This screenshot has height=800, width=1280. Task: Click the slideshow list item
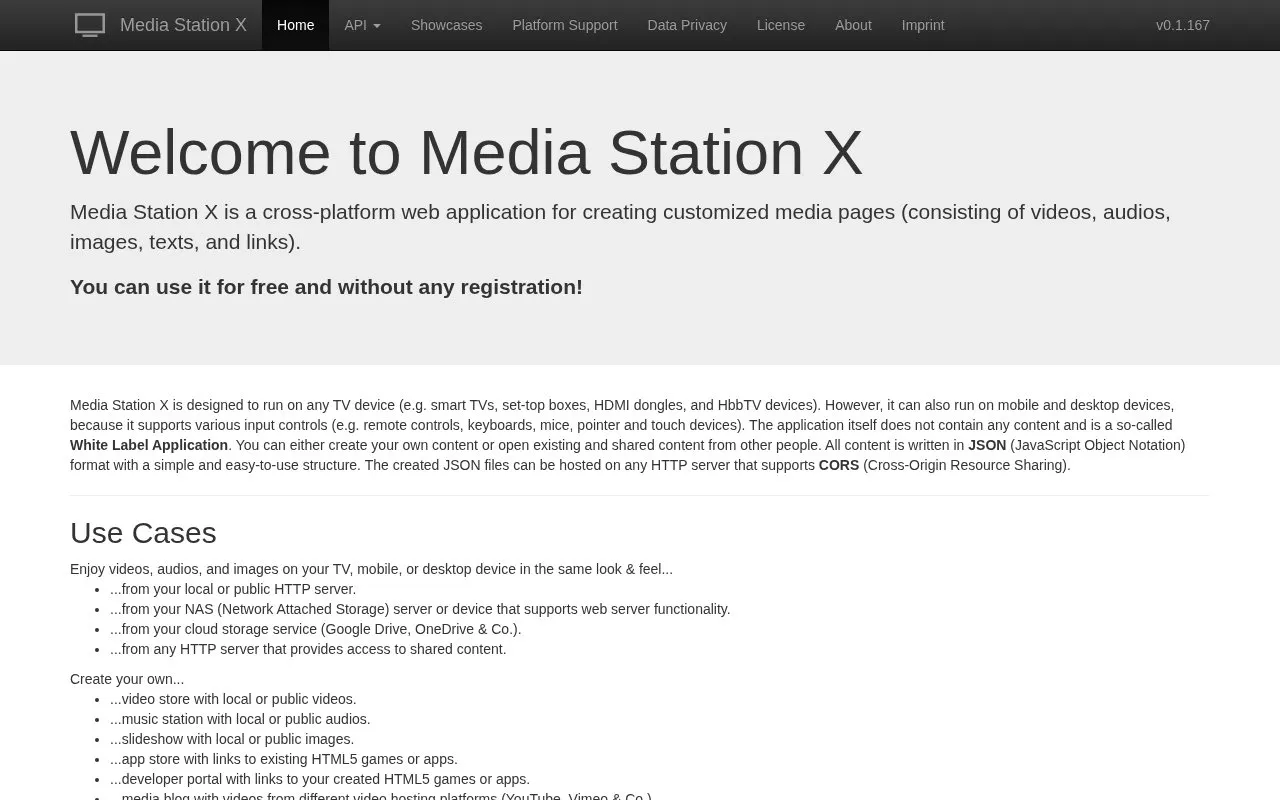pyautogui.click(x=232, y=739)
